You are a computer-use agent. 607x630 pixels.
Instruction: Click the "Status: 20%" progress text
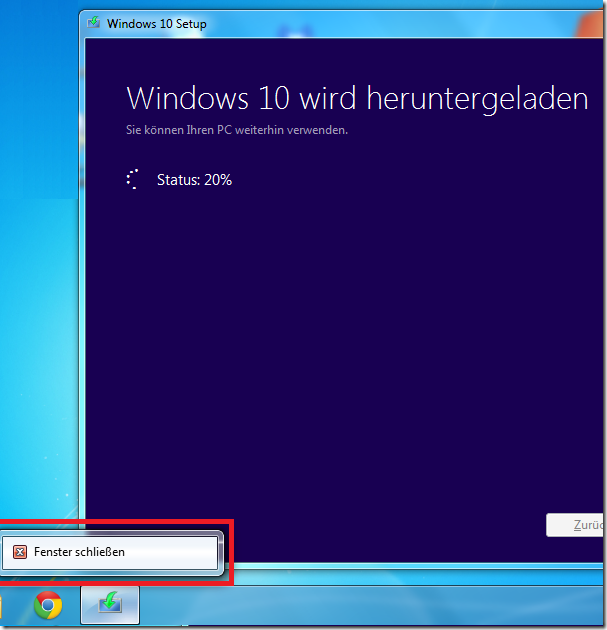pos(194,180)
